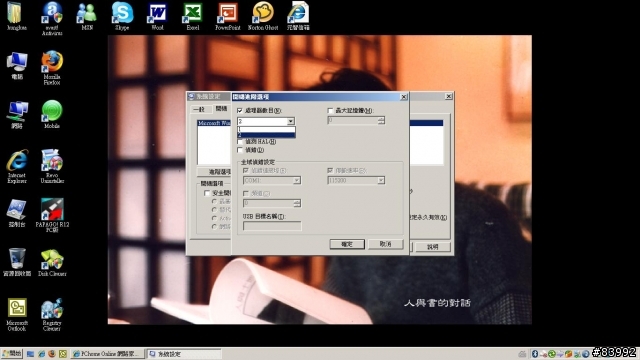Open the Disk Cleaner desktop icon

(52, 262)
